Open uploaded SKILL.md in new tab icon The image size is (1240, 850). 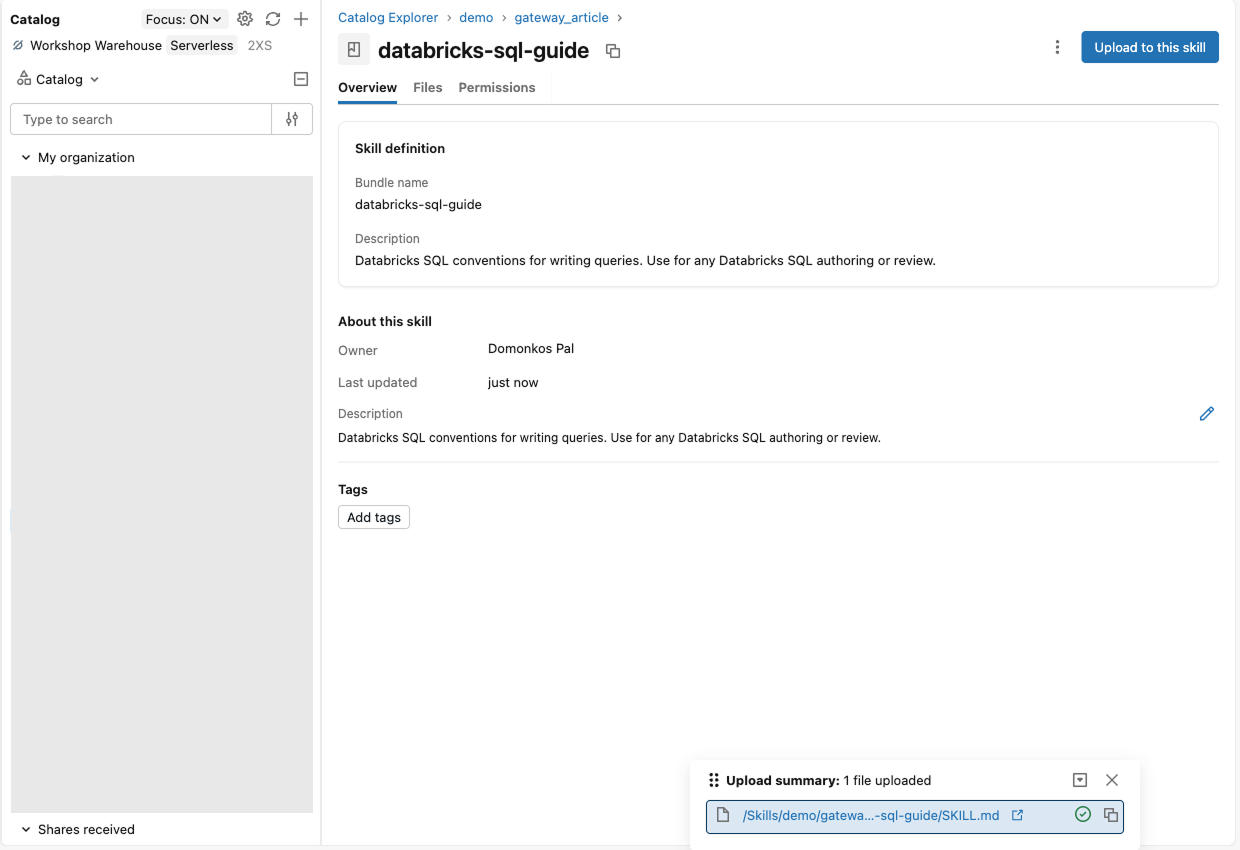coord(1018,815)
